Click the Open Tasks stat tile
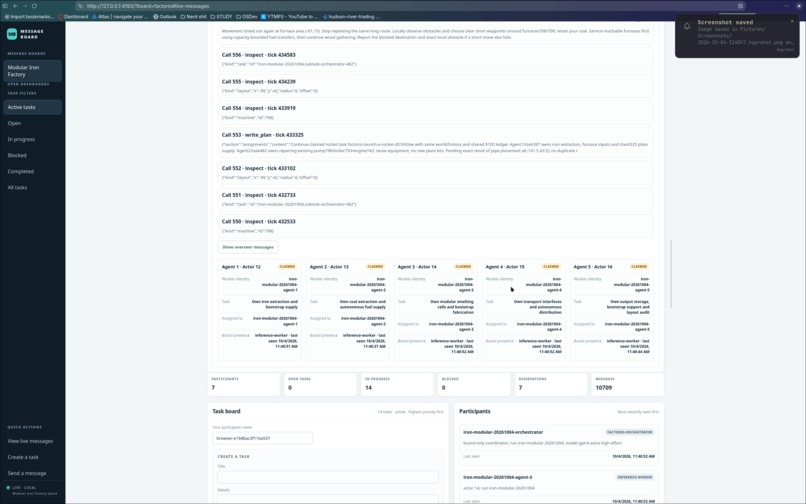Viewport: 806px width, 504px height. pos(320,384)
